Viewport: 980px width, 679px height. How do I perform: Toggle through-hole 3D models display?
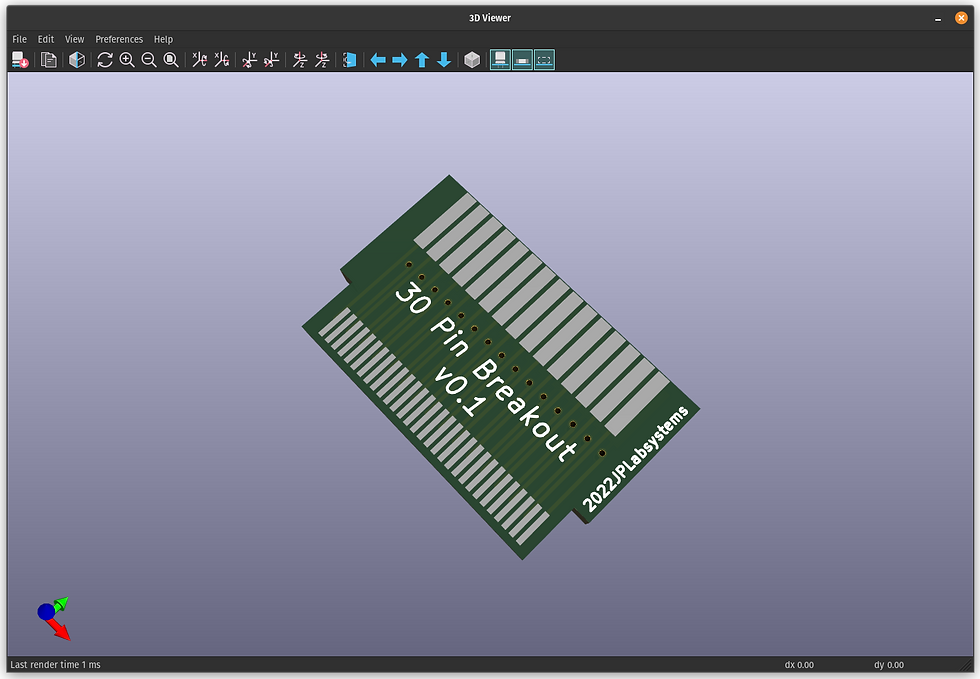pos(500,60)
